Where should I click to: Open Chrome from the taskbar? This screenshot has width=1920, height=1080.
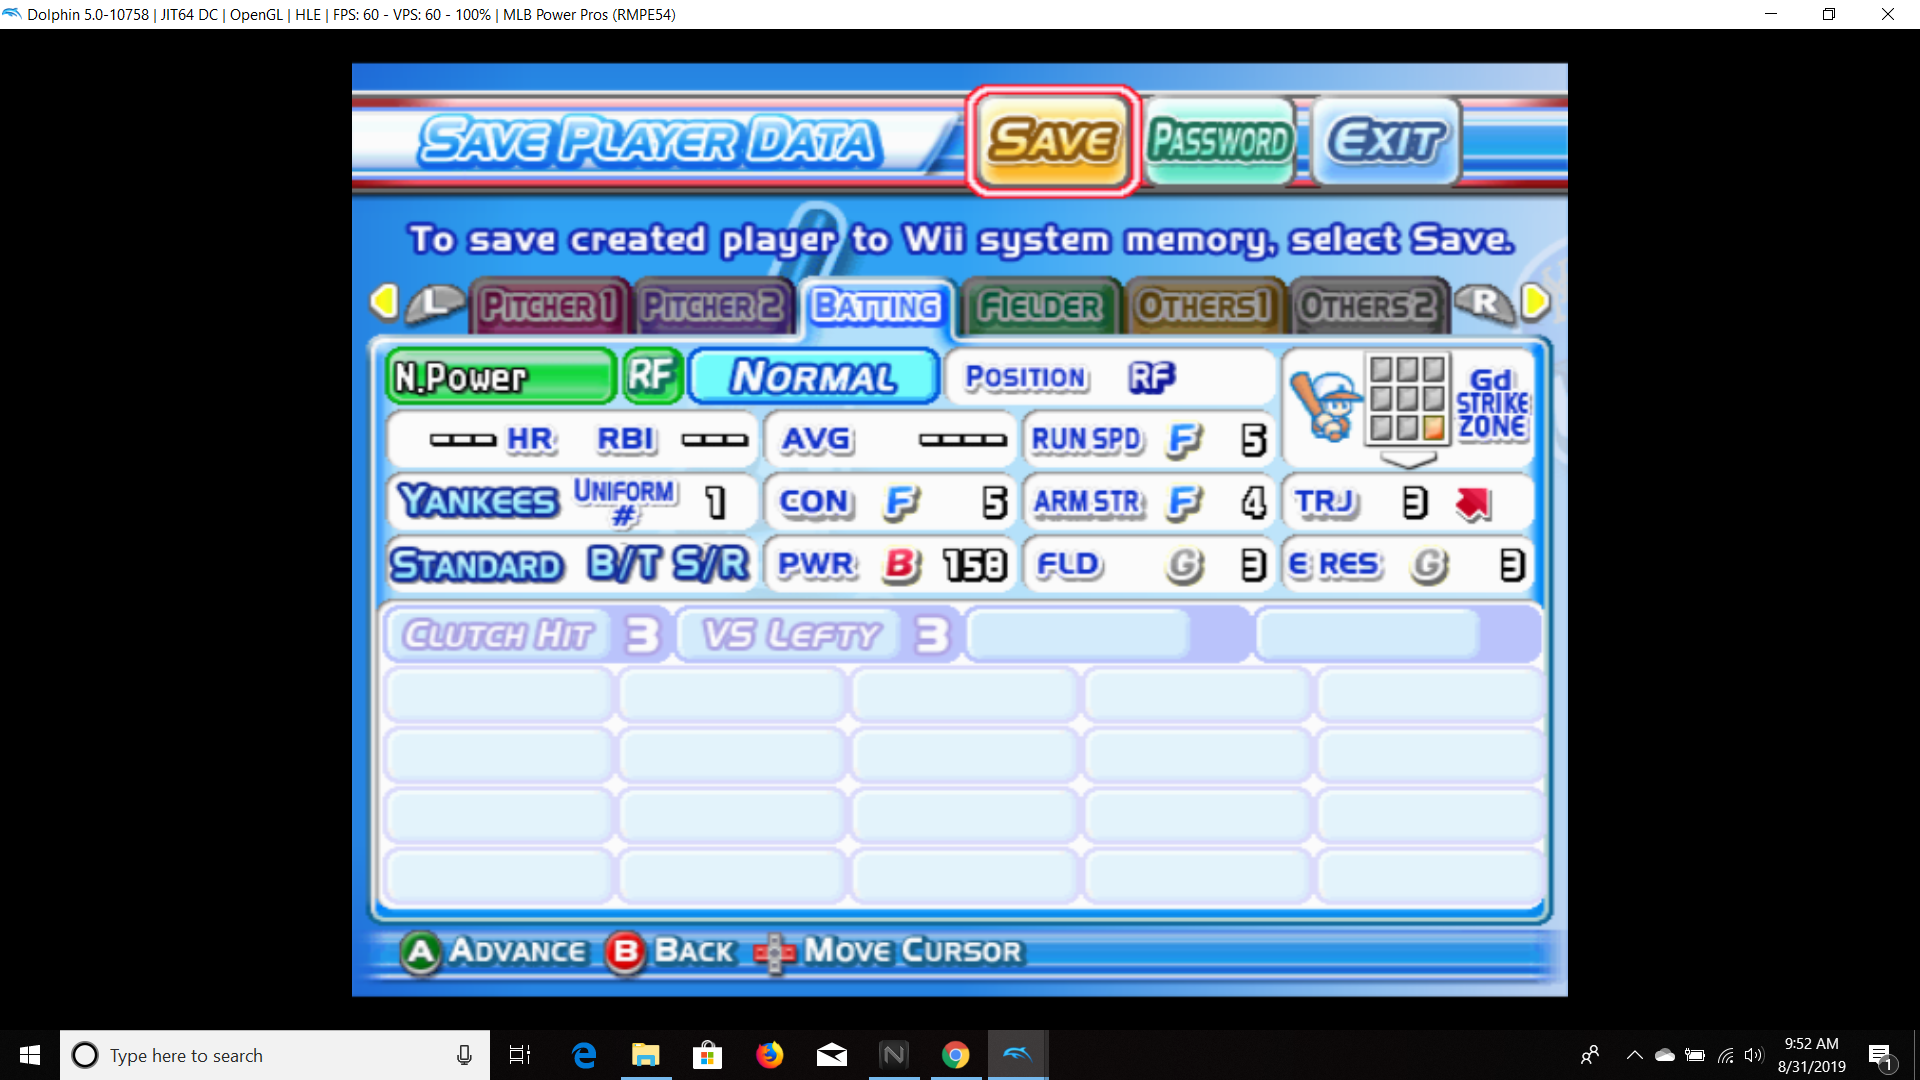pos(956,1055)
